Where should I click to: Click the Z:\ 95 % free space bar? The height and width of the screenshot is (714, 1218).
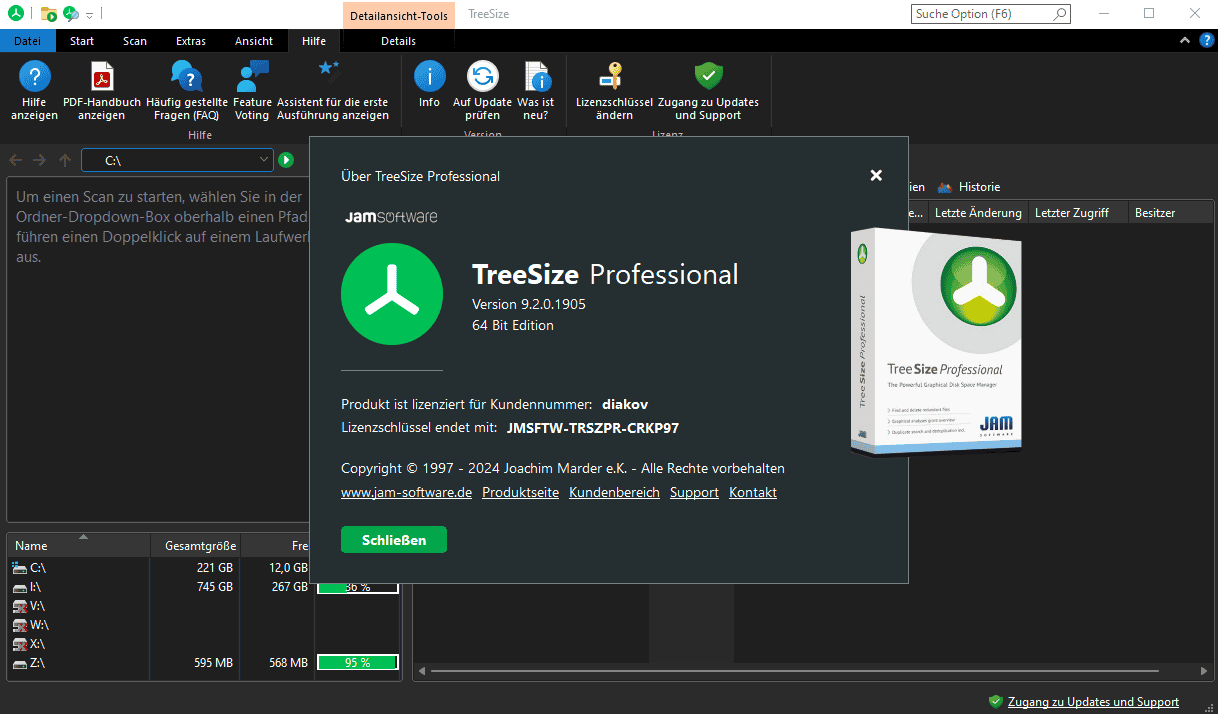click(x=358, y=663)
